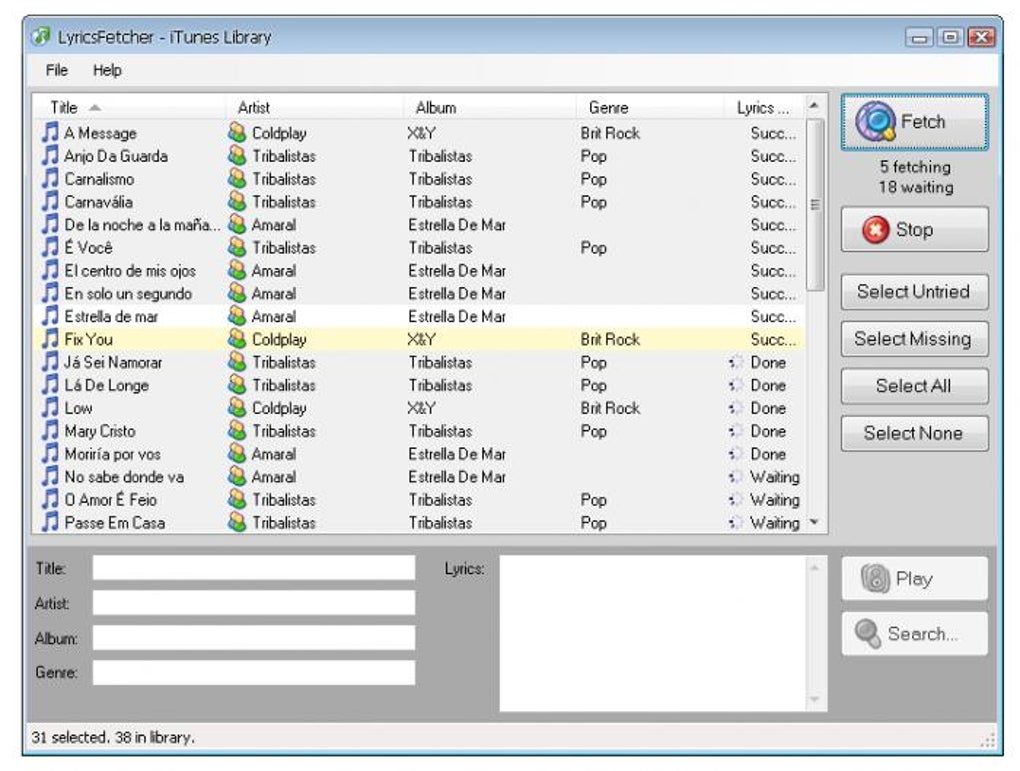Viewport: 1020px width, 771px height.
Task: Click the status bar selection count text
Action: point(113,737)
